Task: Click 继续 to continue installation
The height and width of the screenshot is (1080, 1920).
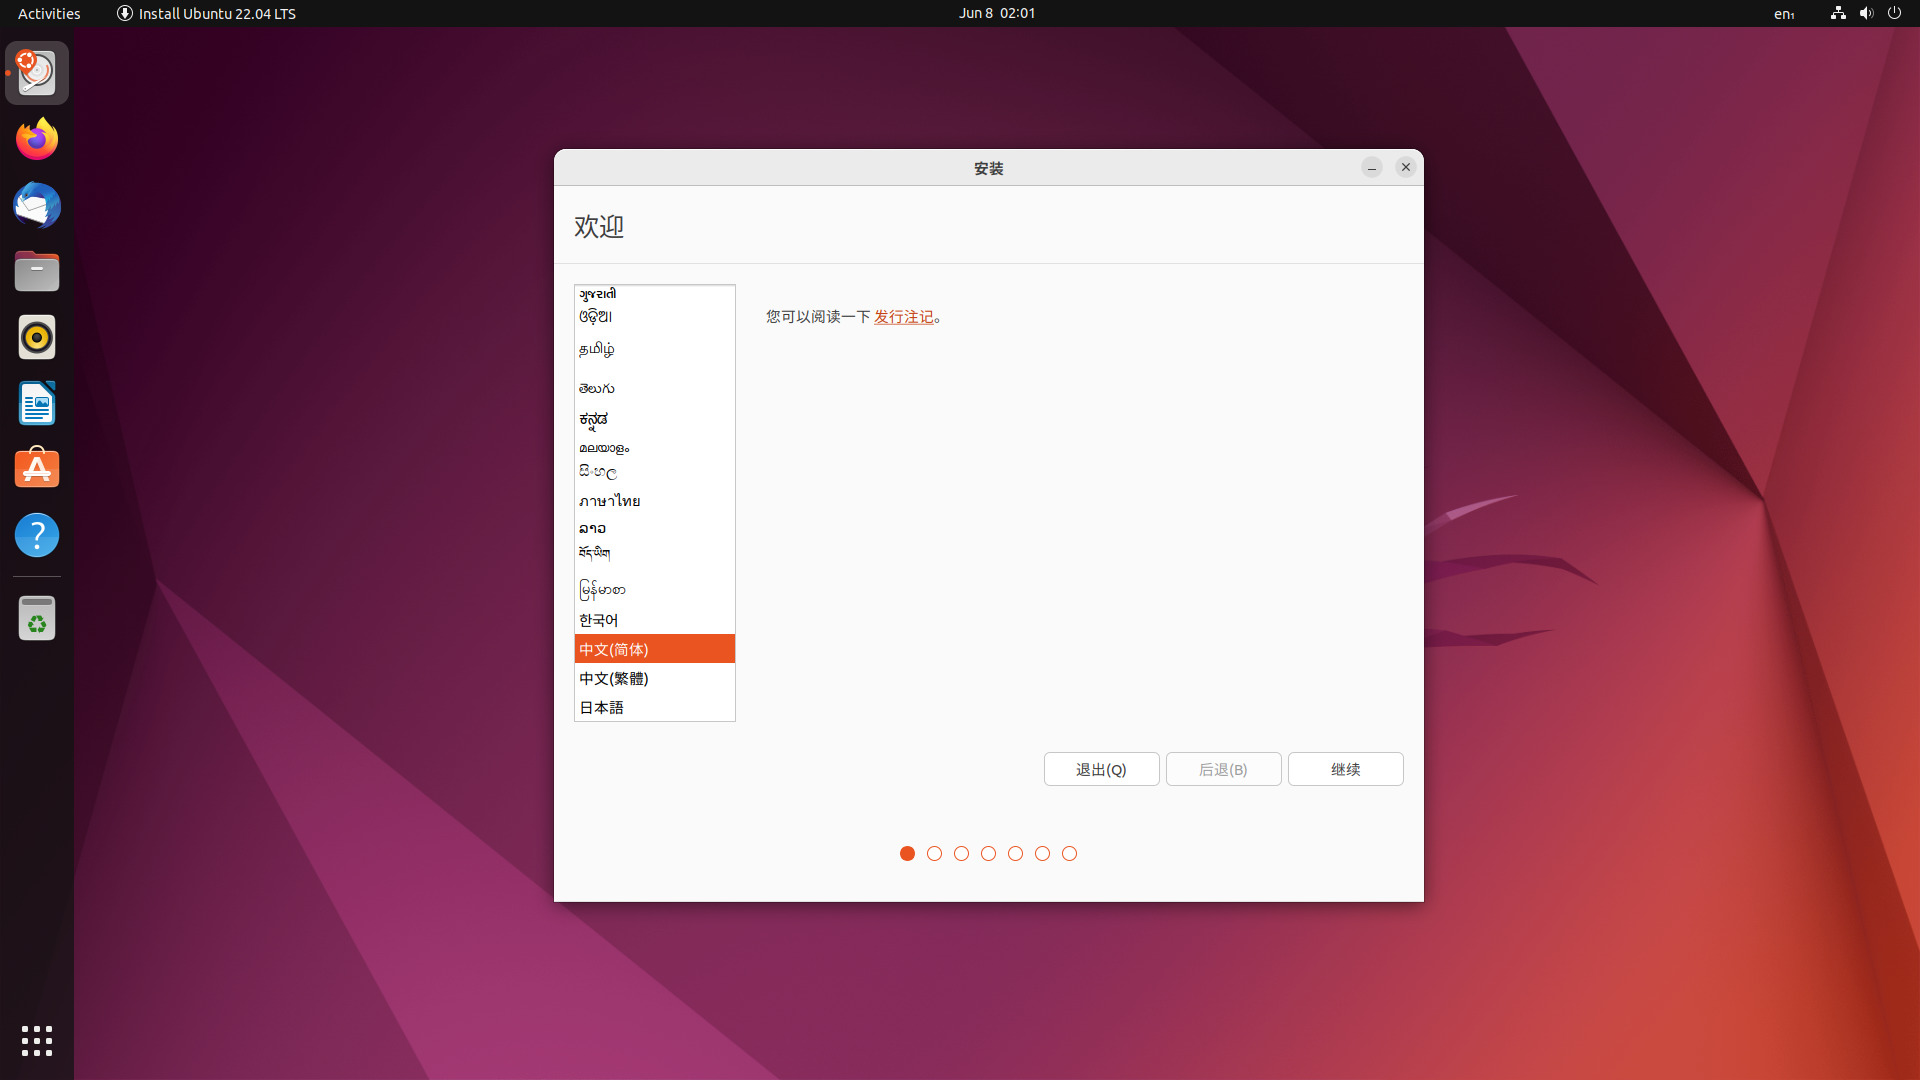Action: coord(1345,769)
